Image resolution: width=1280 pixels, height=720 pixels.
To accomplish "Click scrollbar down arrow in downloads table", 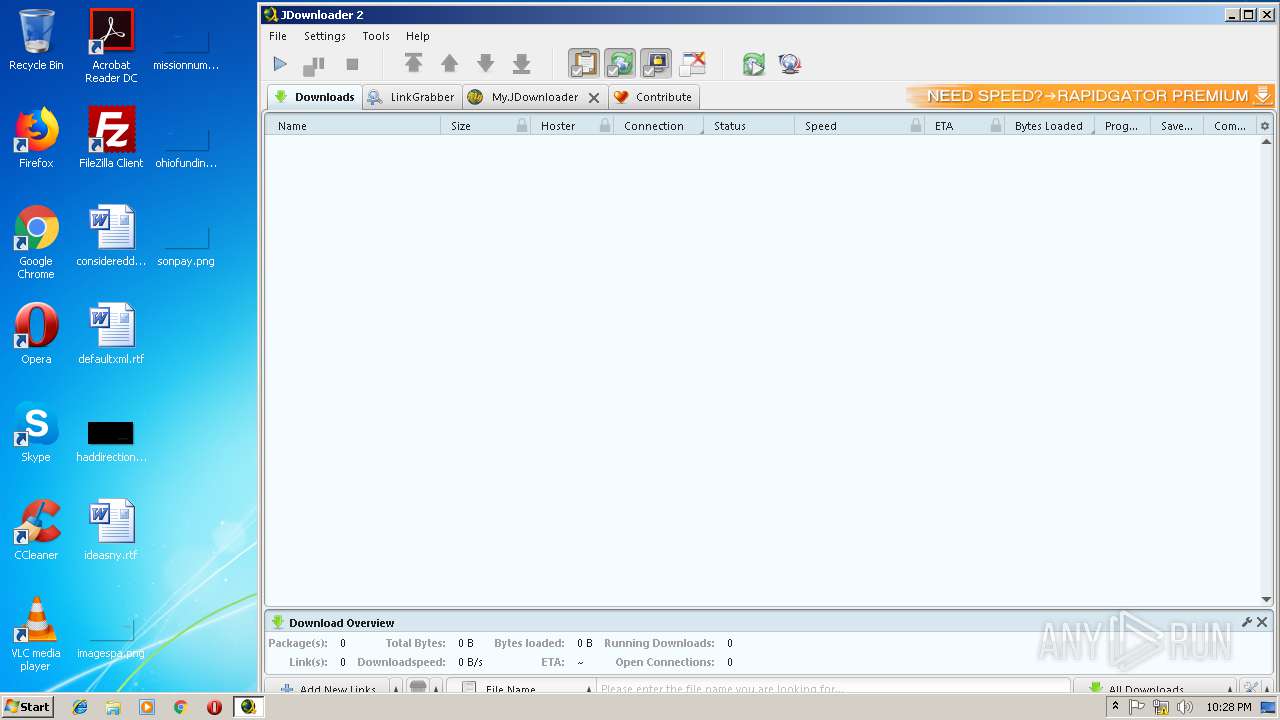I will pos(1266,599).
